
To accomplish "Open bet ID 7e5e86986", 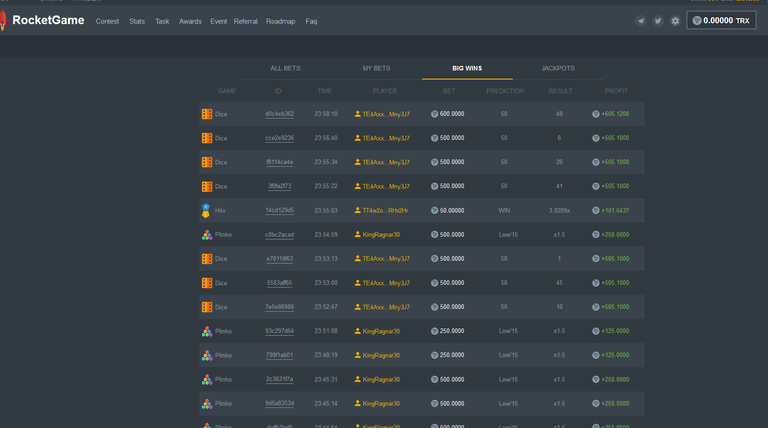I will (279, 307).
